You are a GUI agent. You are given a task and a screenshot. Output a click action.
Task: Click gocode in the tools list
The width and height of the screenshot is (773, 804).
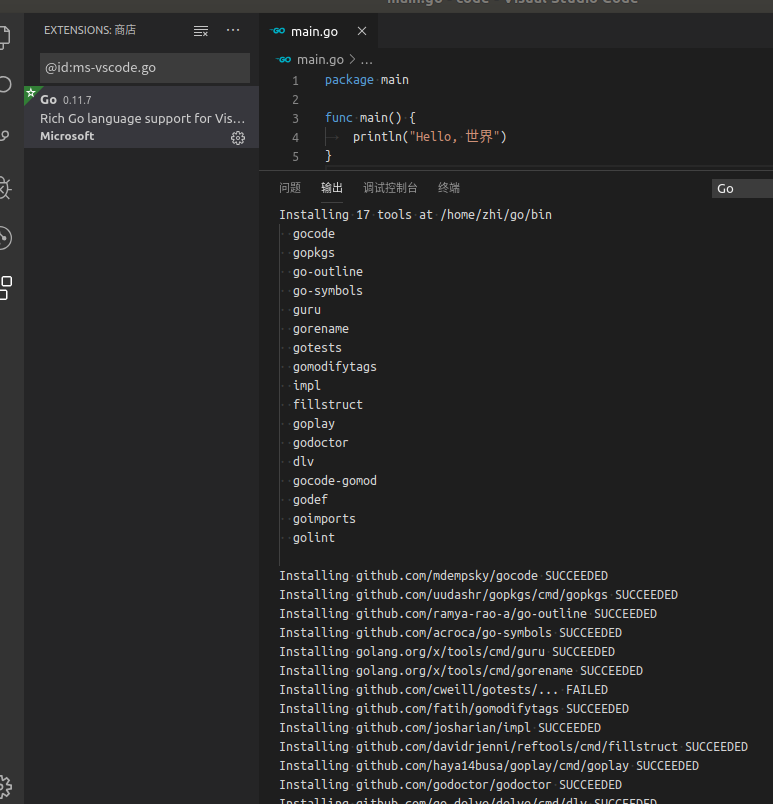314,234
